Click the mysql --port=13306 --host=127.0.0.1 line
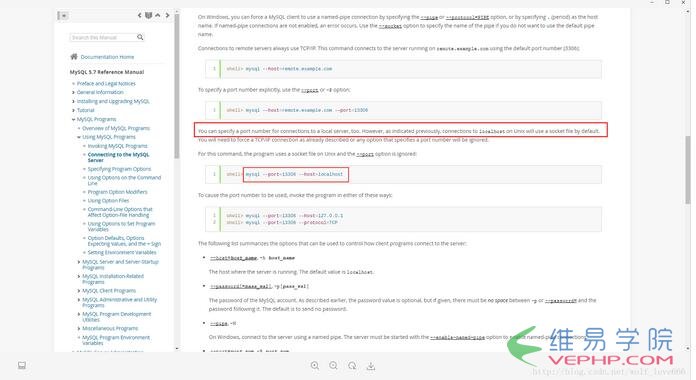The height and width of the screenshot is (380, 696). pyautogui.click(x=285, y=216)
